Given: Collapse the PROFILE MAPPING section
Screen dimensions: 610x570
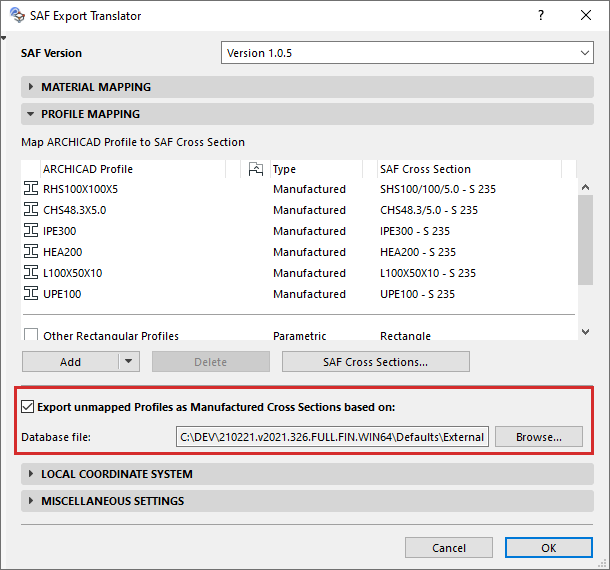Looking at the screenshot, I should pyautogui.click(x=307, y=114).
